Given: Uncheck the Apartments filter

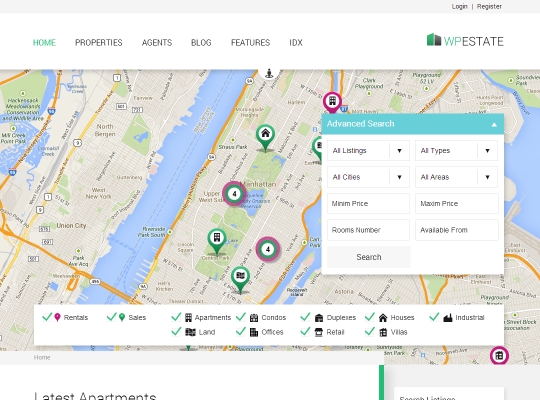Looking at the screenshot, I should point(176,317).
